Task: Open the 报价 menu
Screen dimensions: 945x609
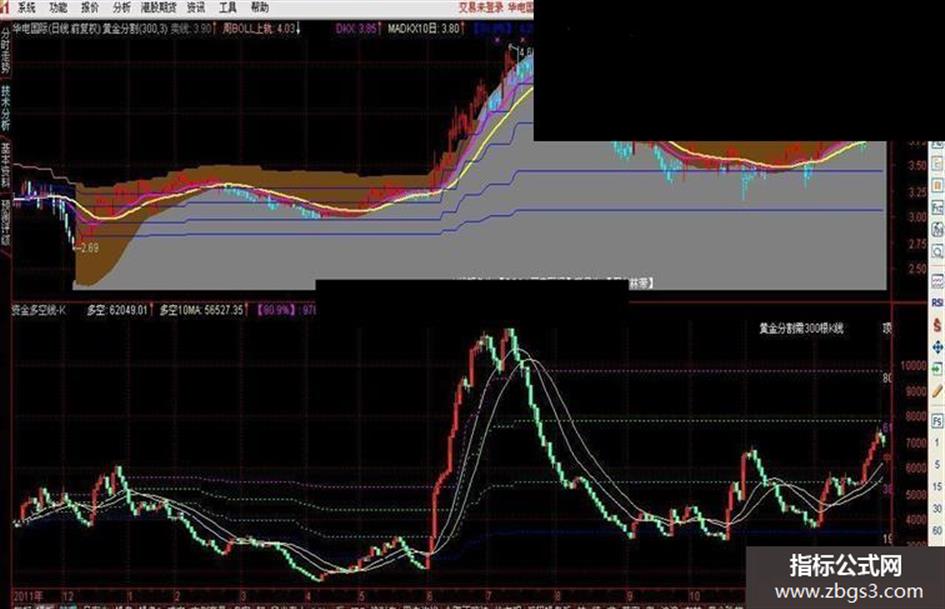Action: [90, 8]
